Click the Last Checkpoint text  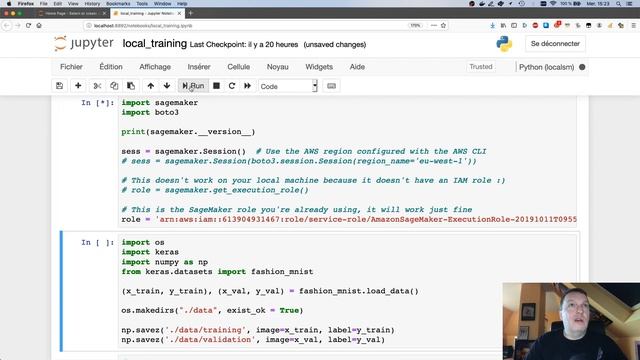[x=244, y=44]
